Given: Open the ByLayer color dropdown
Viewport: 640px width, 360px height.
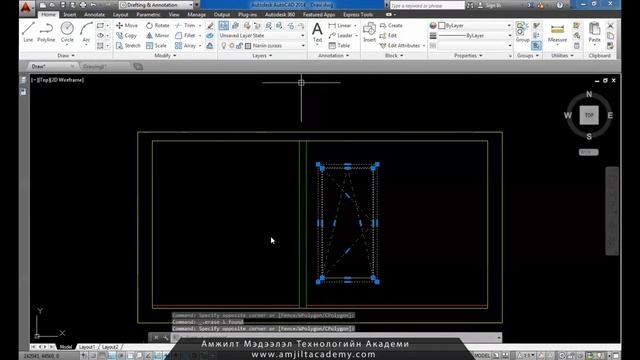Looking at the screenshot, I should coord(475,25).
